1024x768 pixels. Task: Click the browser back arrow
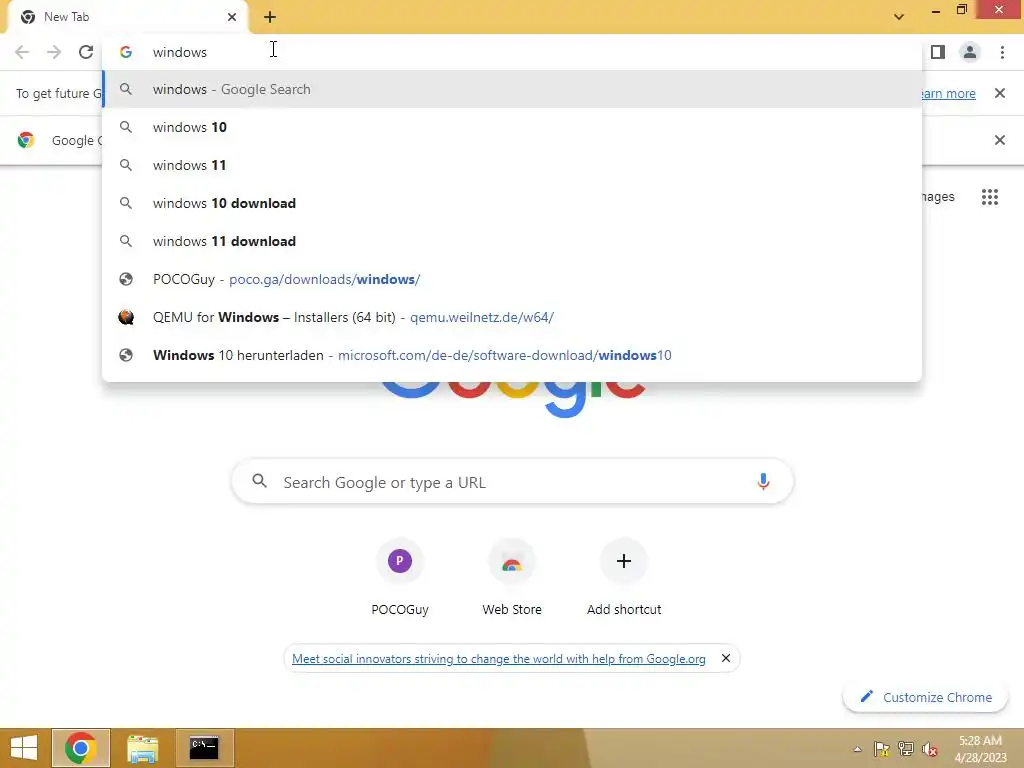coord(22,52)
